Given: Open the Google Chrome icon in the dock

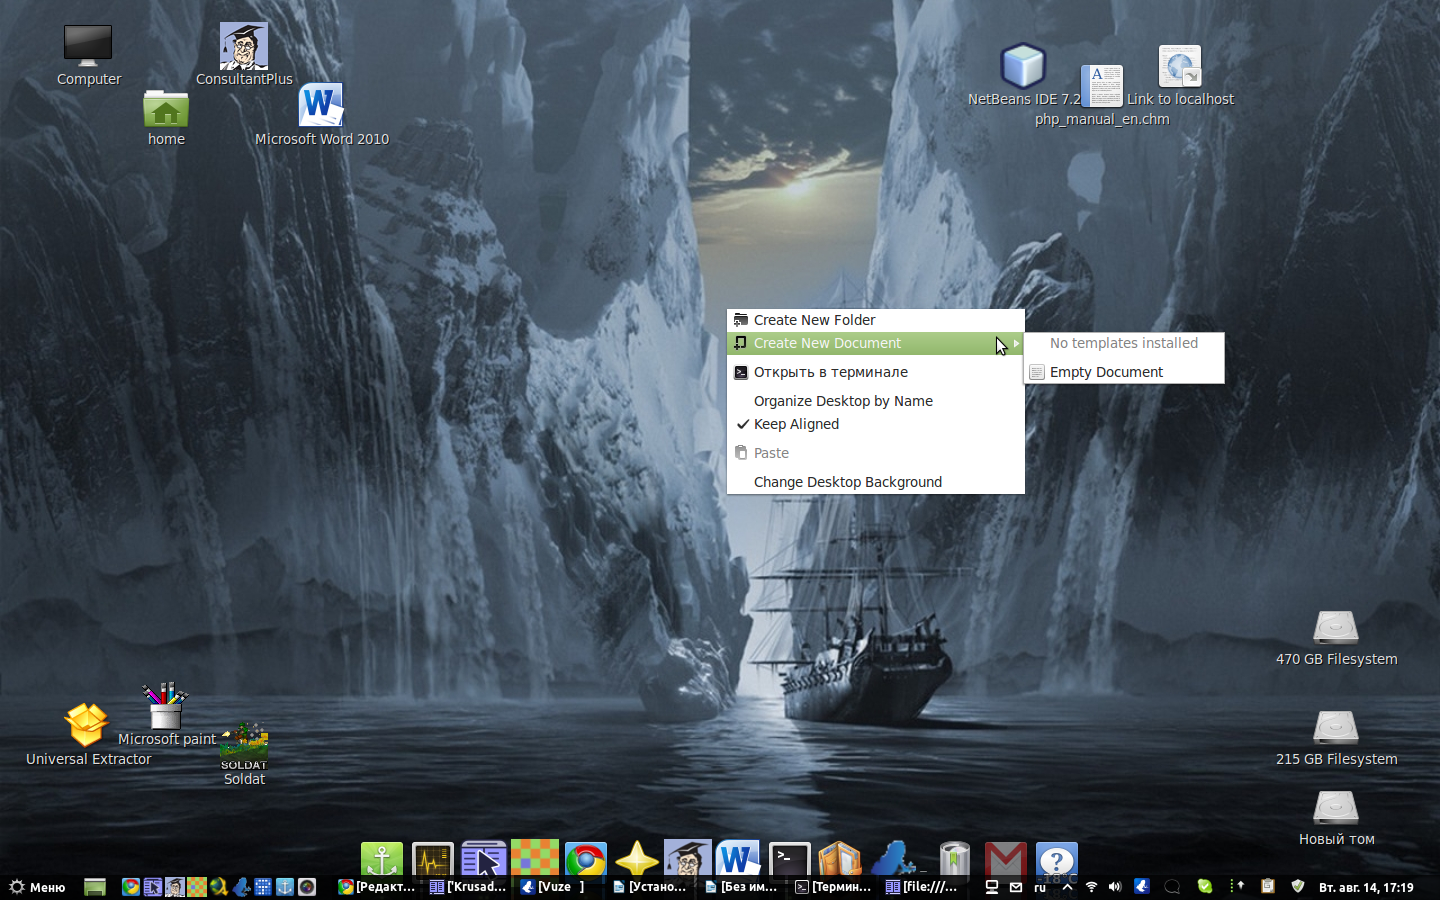Looking at the screenshot, I should [586, 859].
